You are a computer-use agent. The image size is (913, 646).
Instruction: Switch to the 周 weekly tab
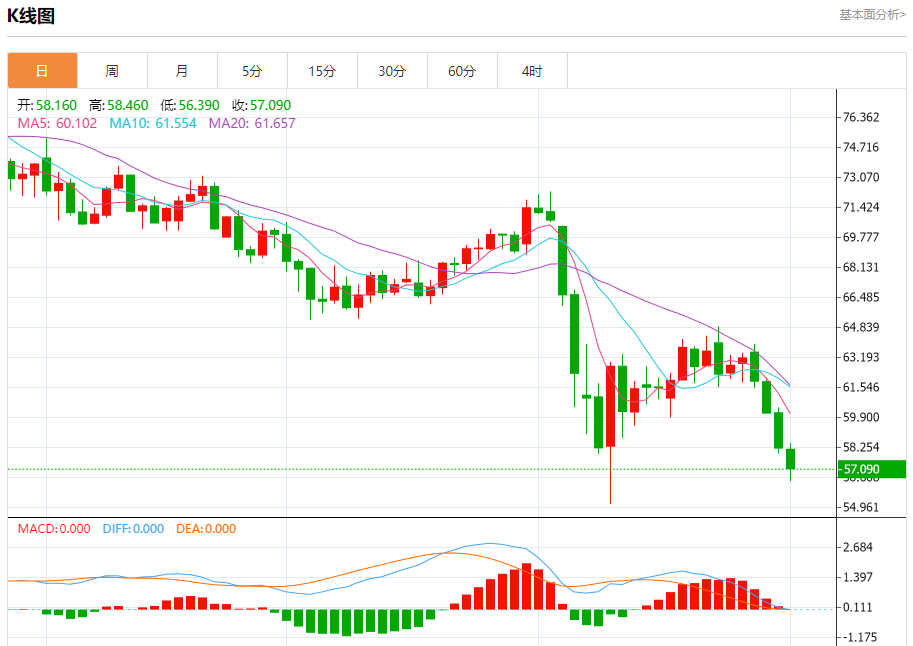pos(112,71)
